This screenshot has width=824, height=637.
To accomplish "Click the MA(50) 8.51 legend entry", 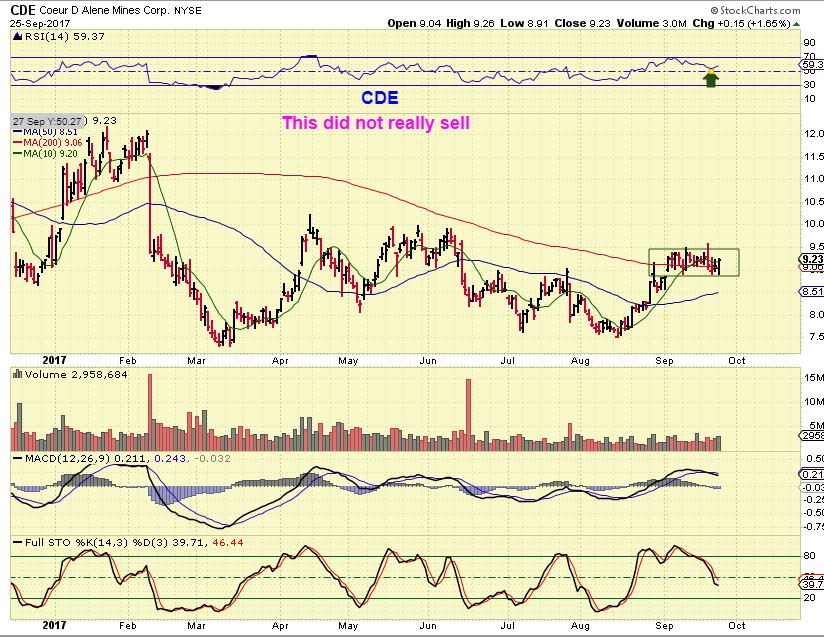I will 45,132.
